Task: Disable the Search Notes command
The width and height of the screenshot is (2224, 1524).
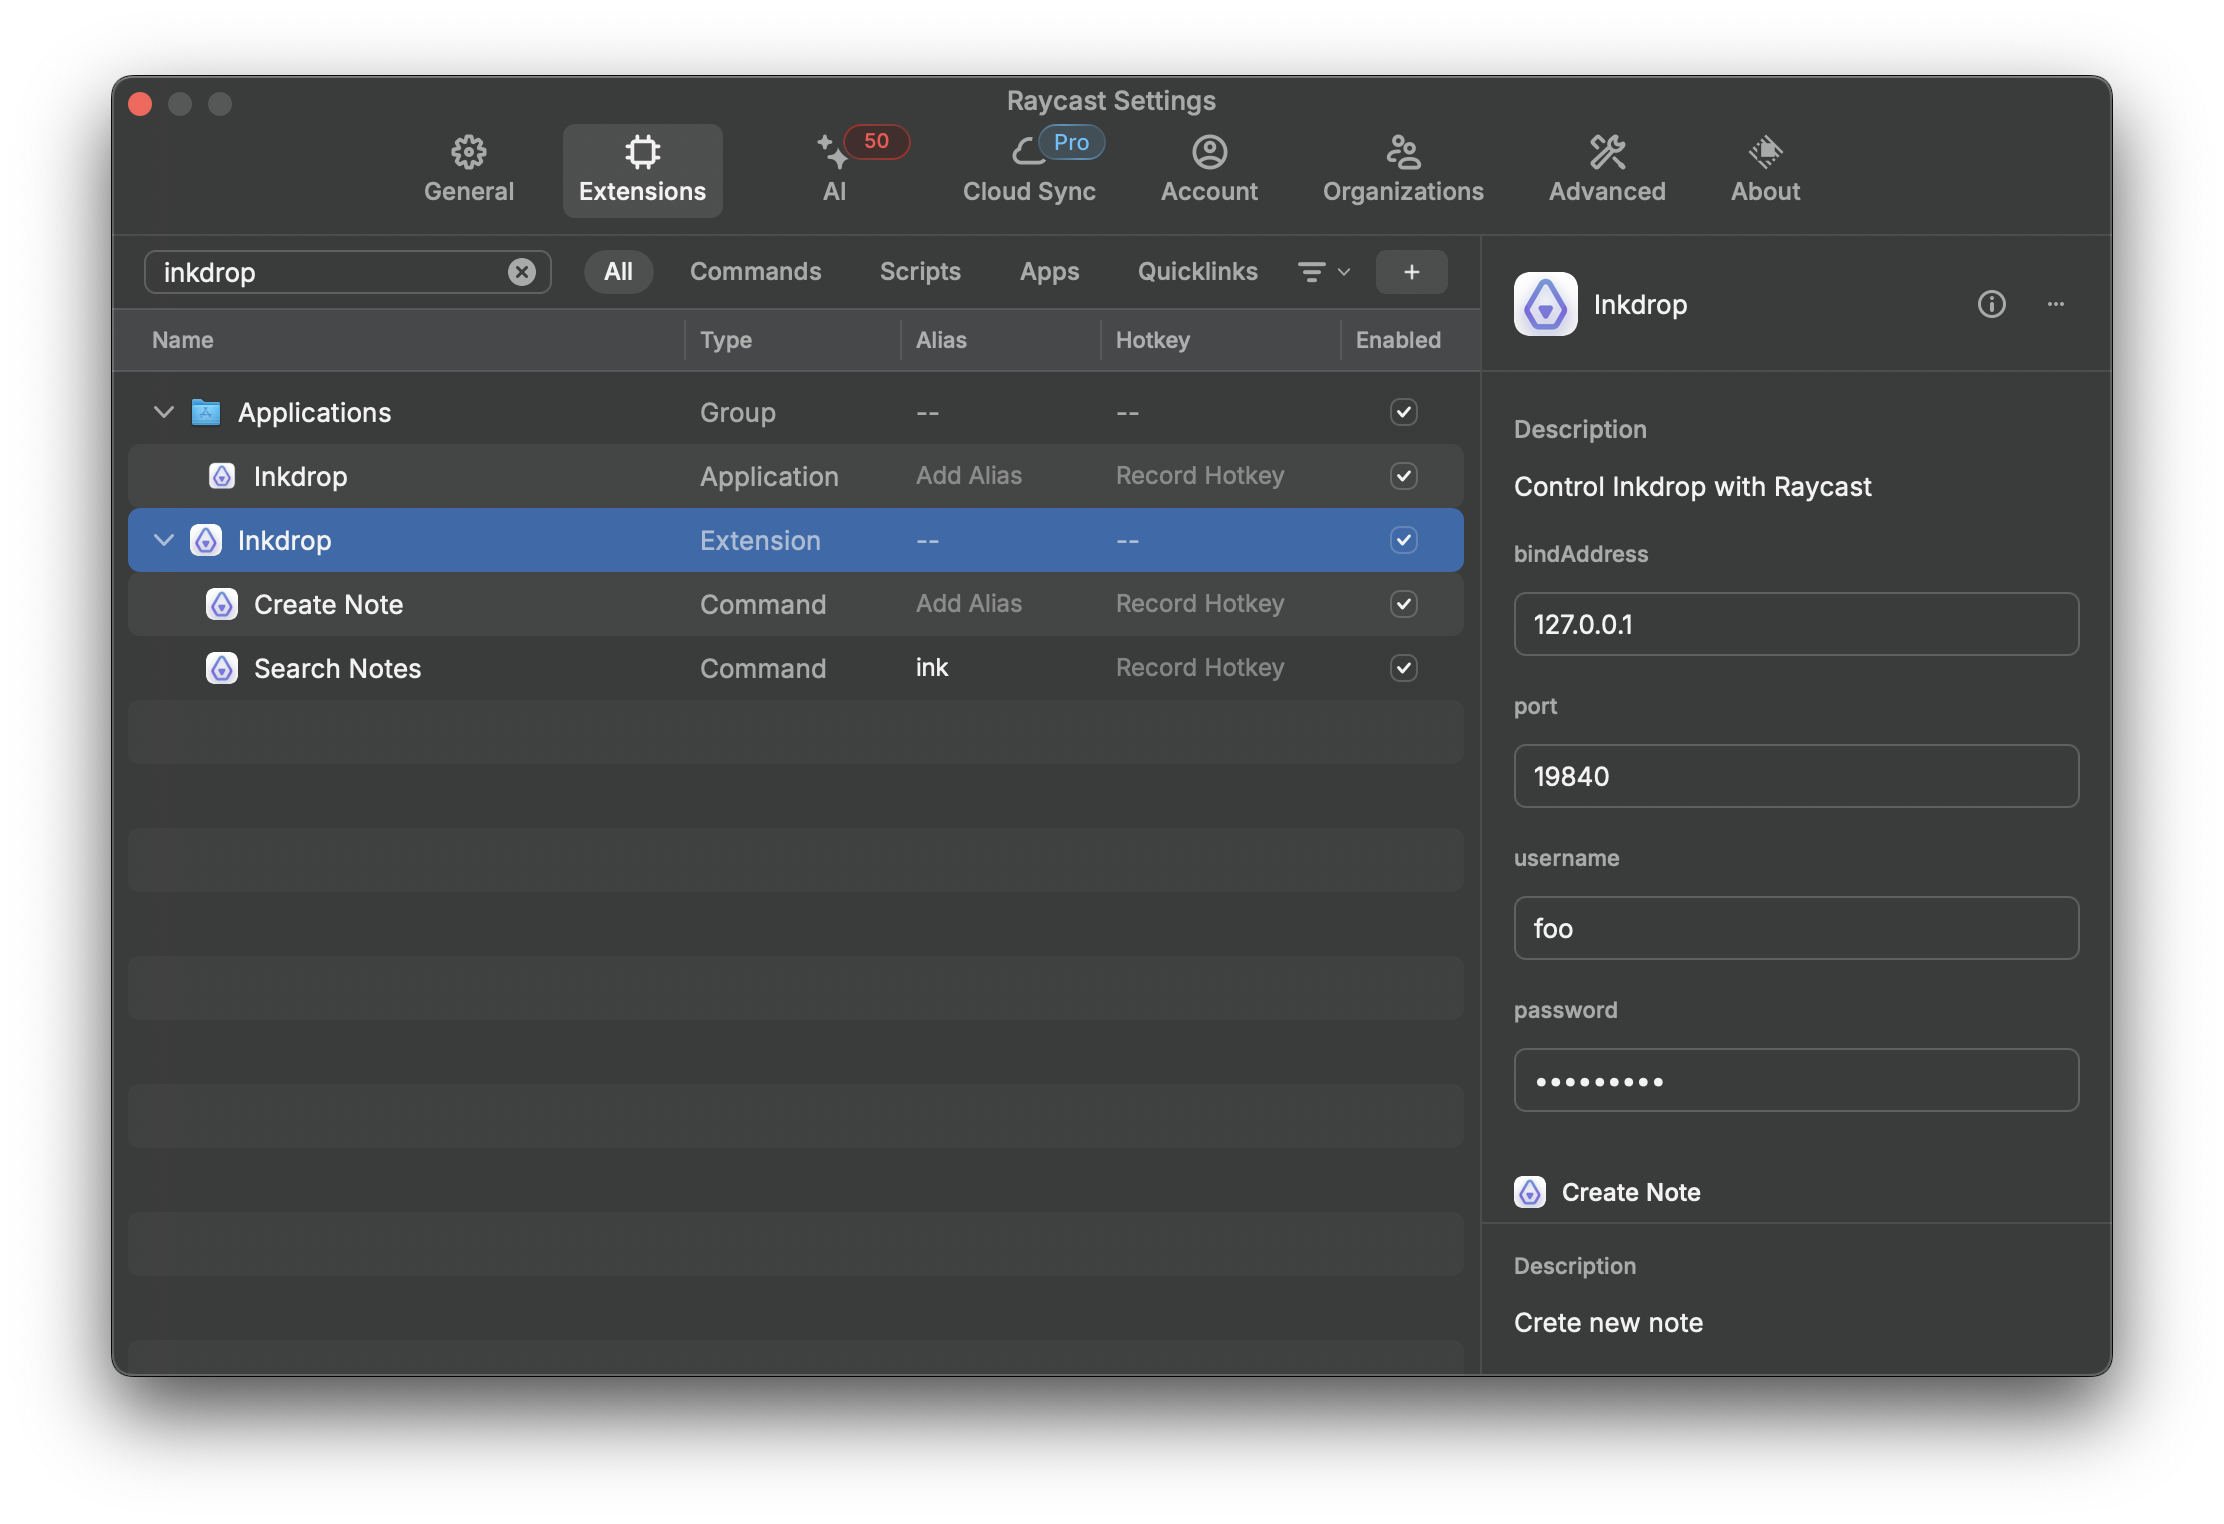Action: click(x=1403, y=668)
